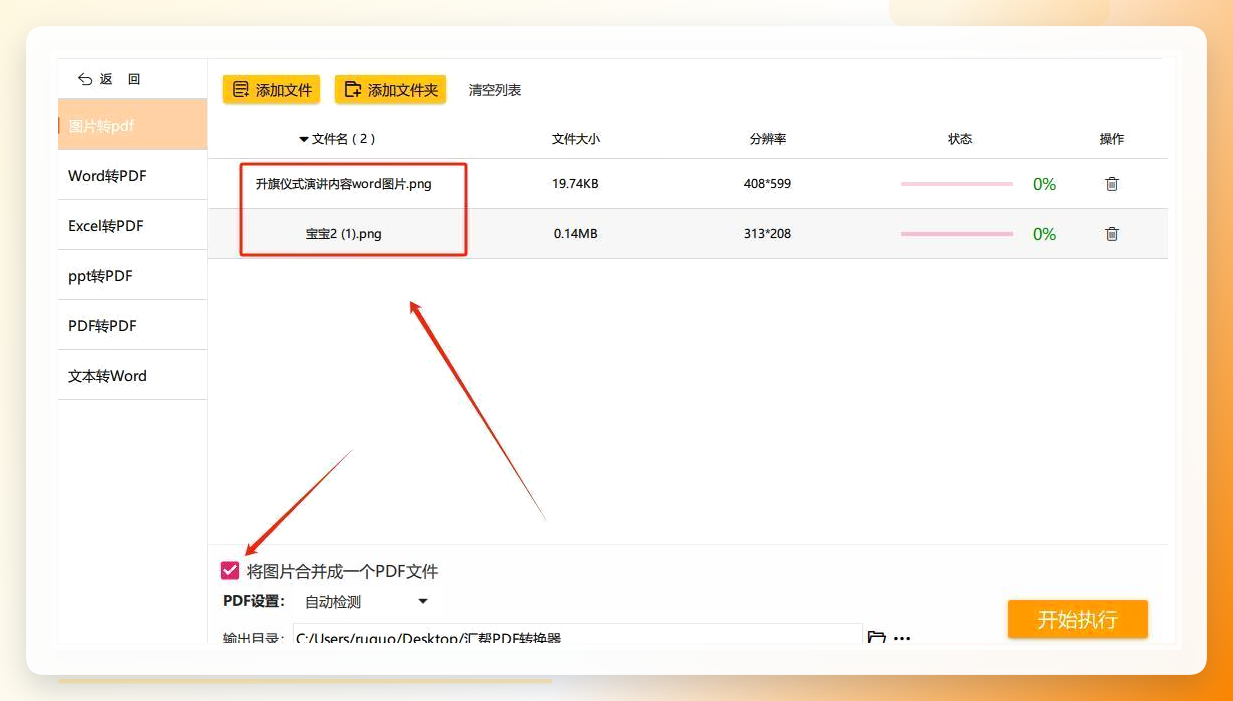Select file 宝宝2 (1).png

point(344,234)
